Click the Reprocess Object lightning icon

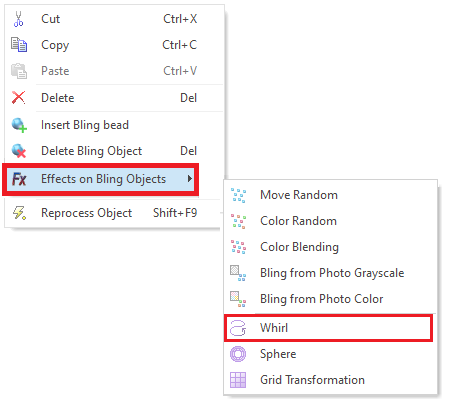click(19, 213)
